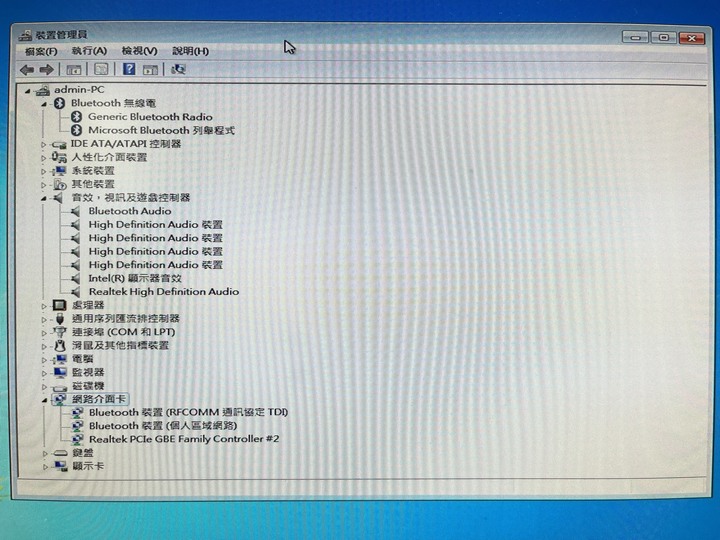The height and width of the screenshot is (540, 720).
Task: Click the 顯示卡 display adapter icon
Action: (x=61, y=467)
